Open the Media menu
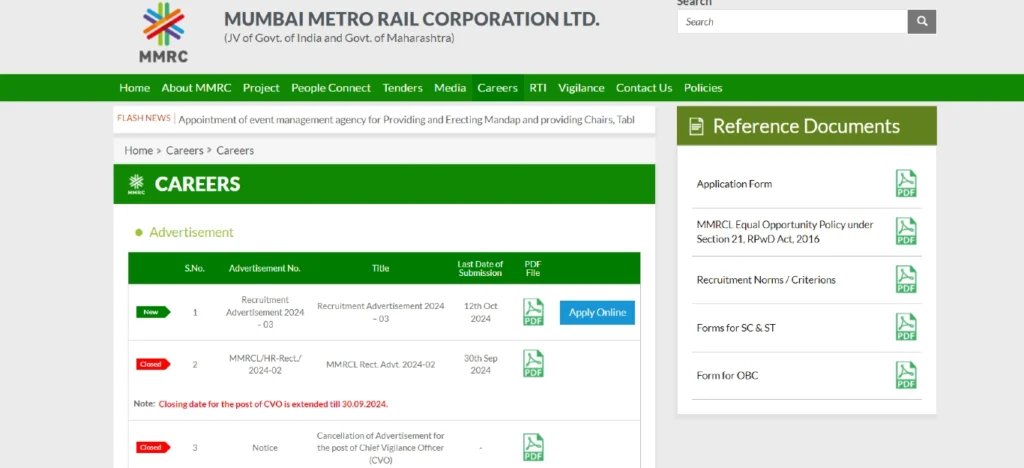Viewport: 1024px width, 468px height. coord(450,87)
